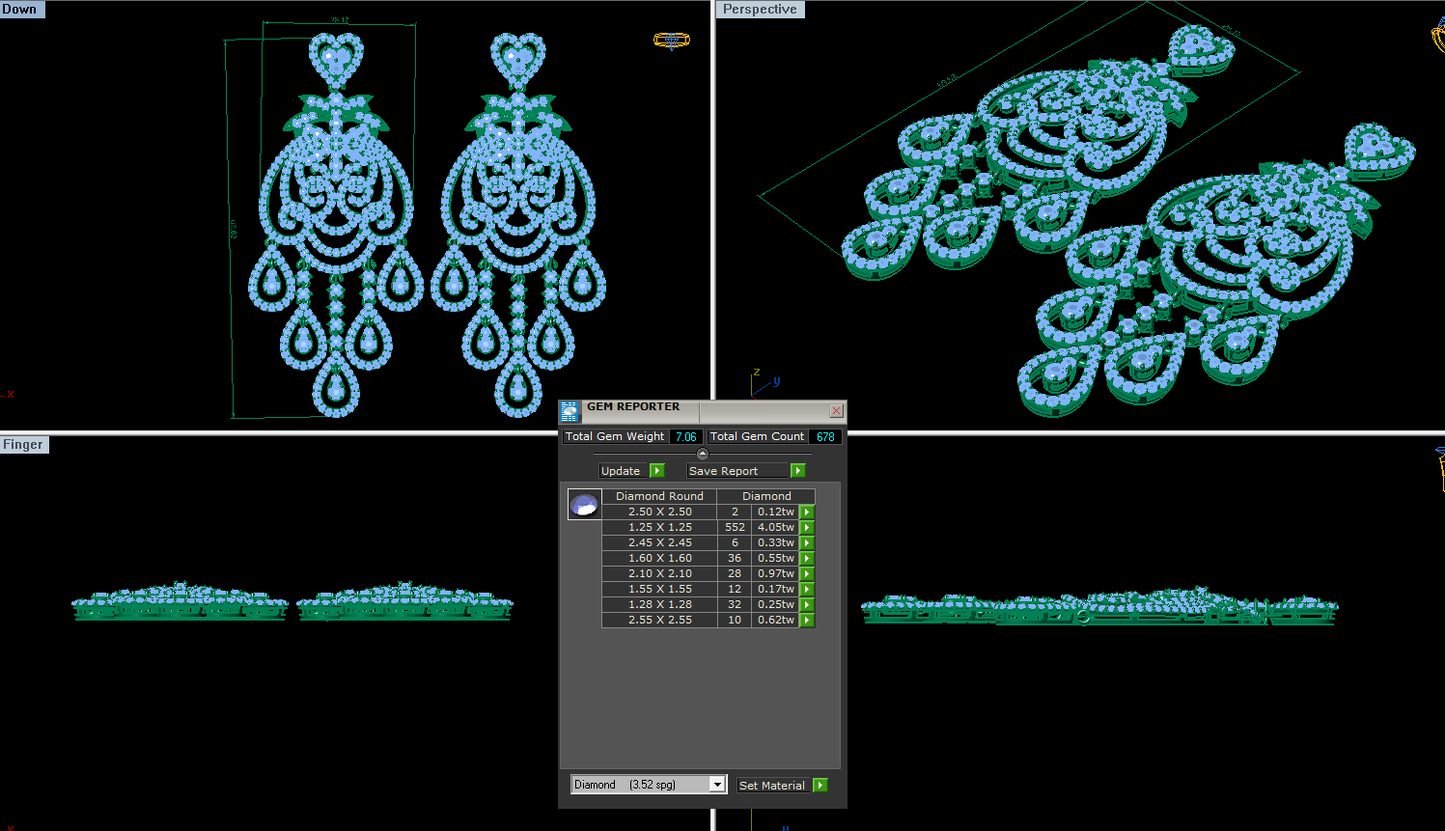Click green arrow beside Update
Screen dimensions: 1445x831
click(657, 470)
